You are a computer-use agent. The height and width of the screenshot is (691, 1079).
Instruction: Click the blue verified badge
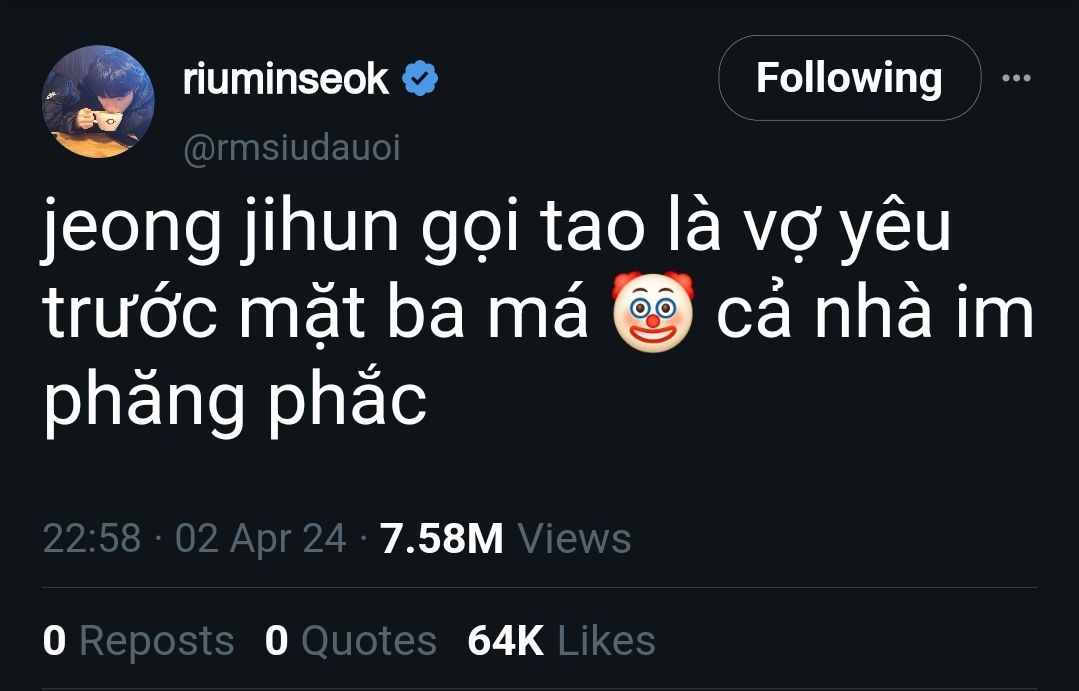pos(420,78)
